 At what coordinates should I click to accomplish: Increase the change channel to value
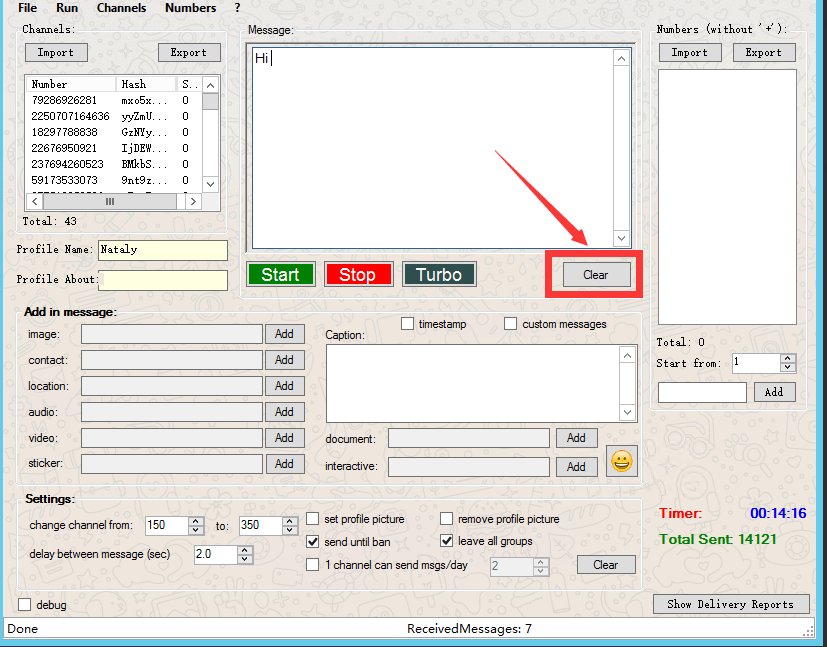(290, 521)
